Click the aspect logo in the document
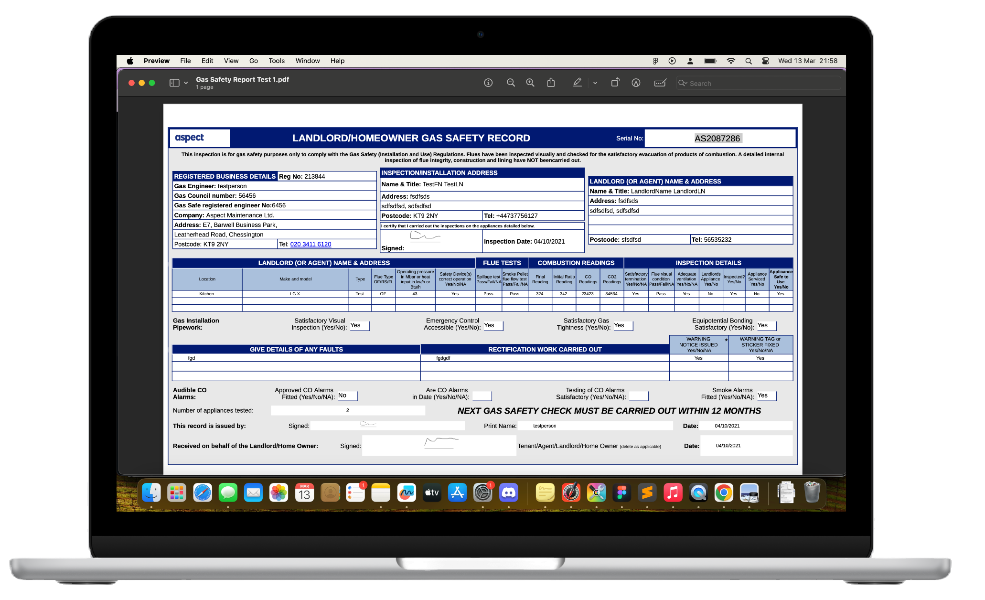 (190, 138)
